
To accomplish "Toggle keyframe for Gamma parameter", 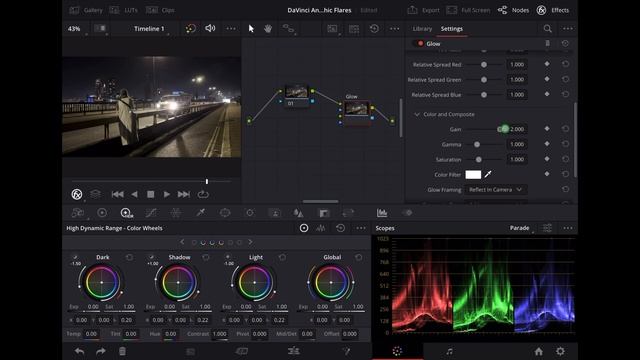I will point(547,144).
